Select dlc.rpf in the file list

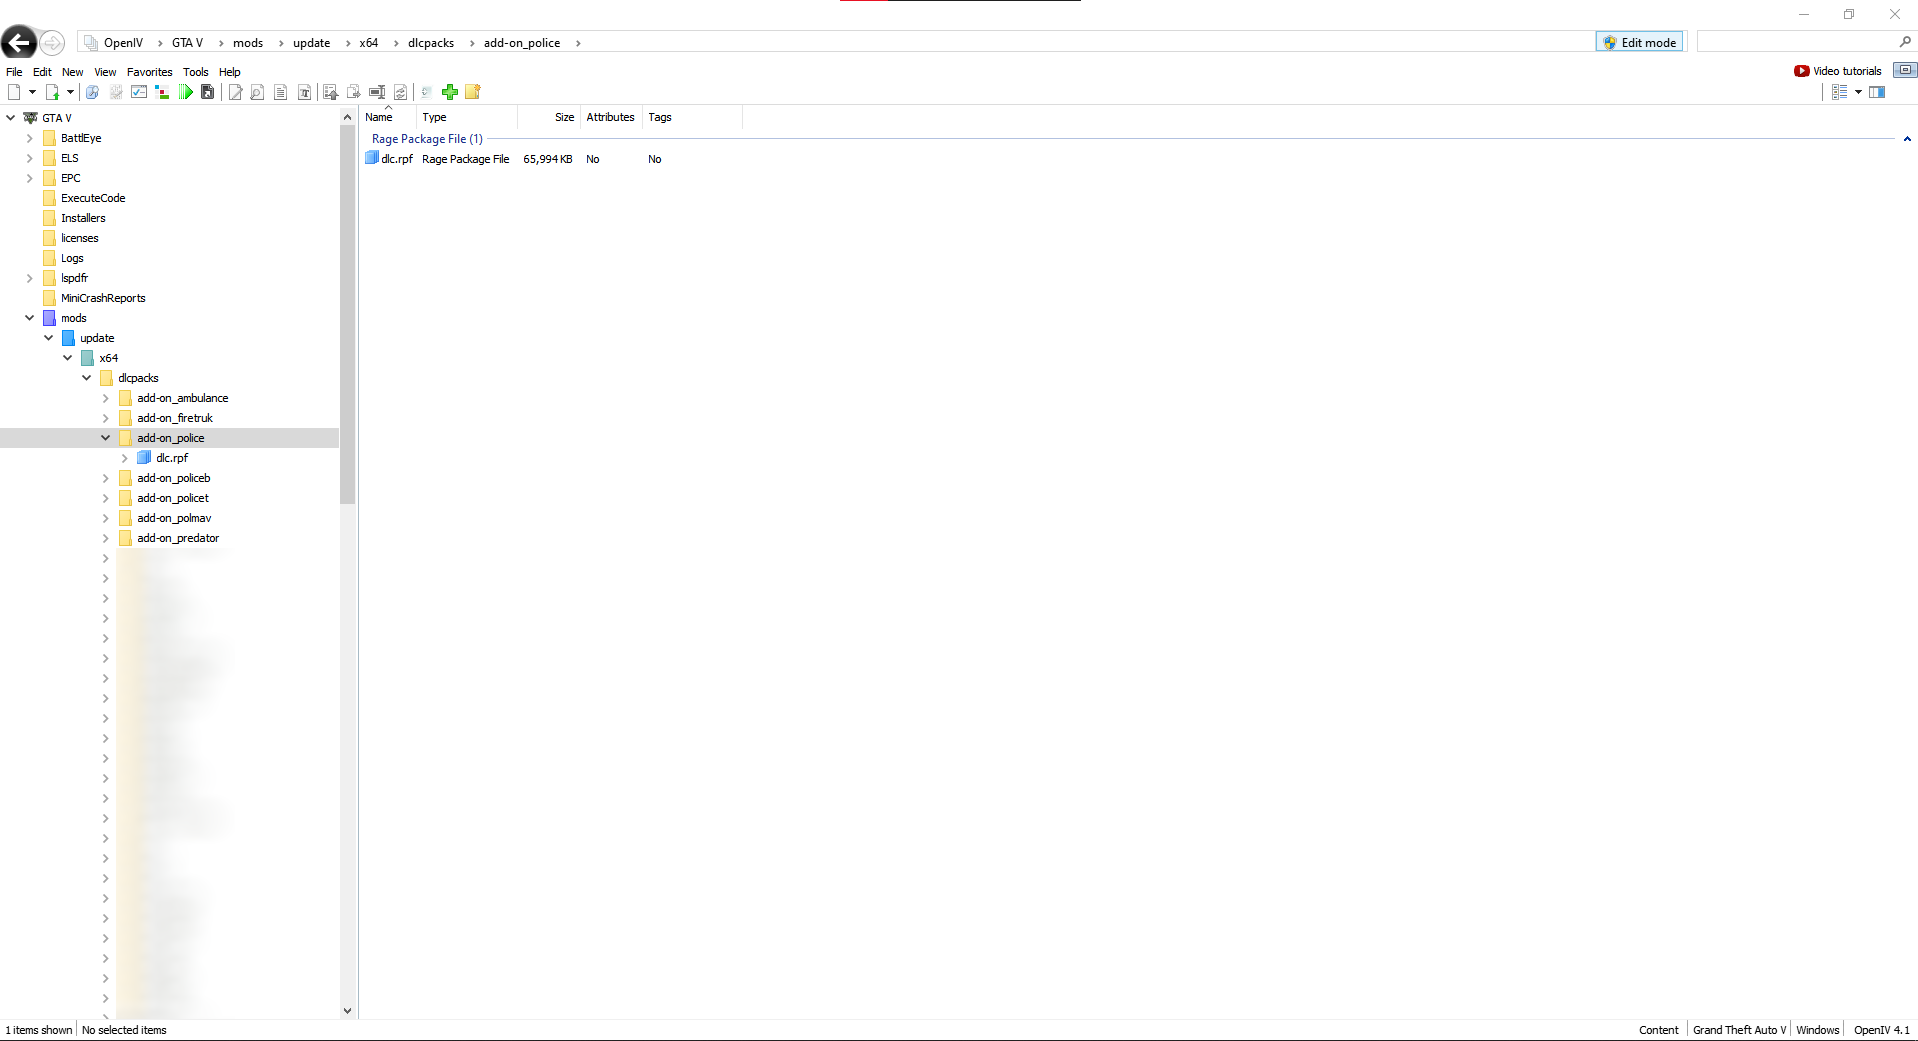396,159
